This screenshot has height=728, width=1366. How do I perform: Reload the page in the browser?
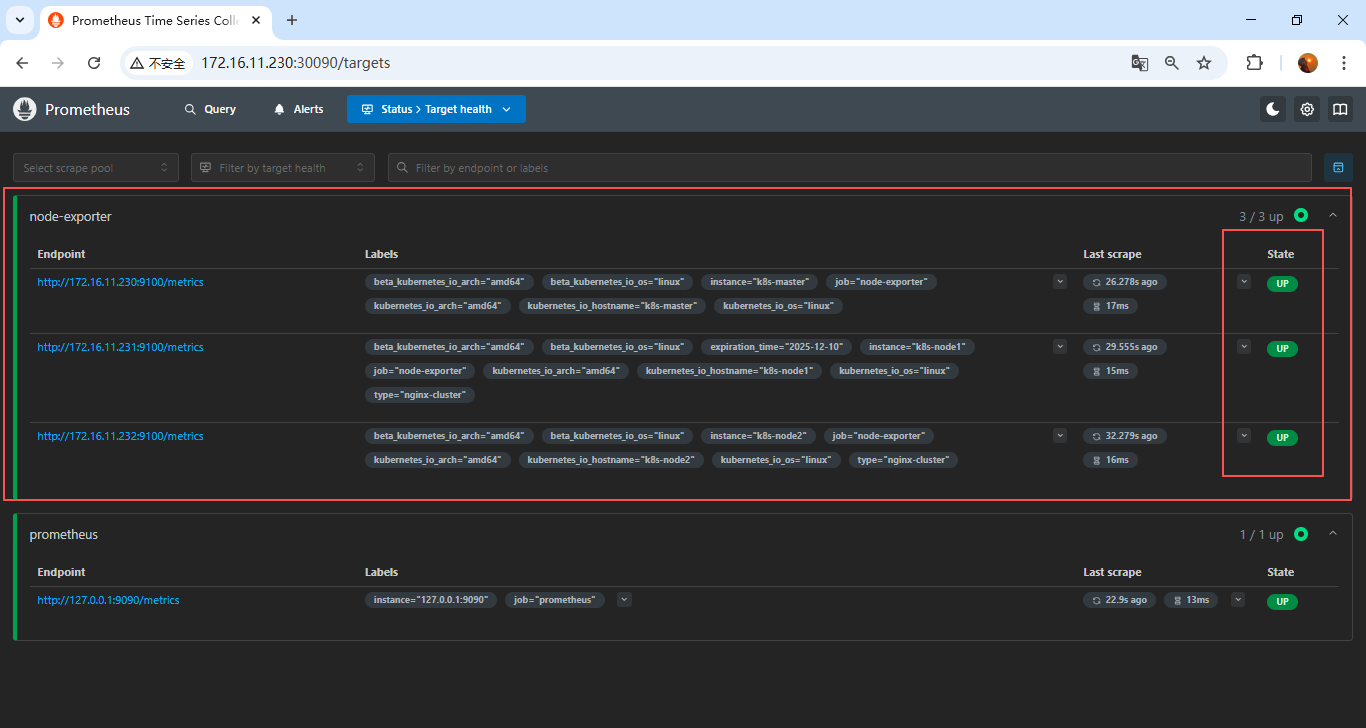tap(94, 63)
